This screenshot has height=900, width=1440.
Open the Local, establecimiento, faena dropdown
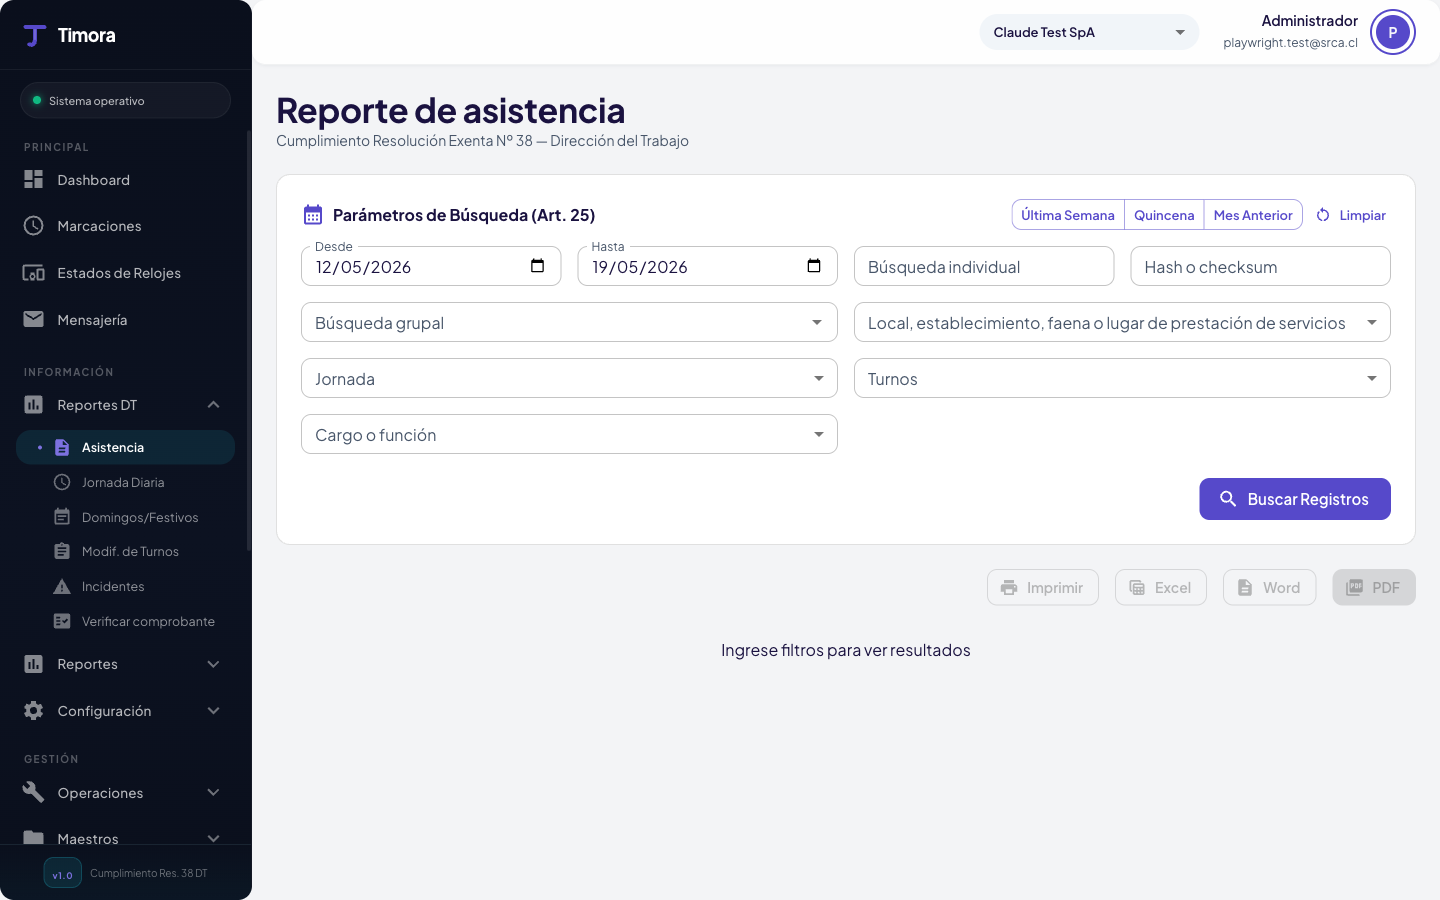coord(1122,322)
